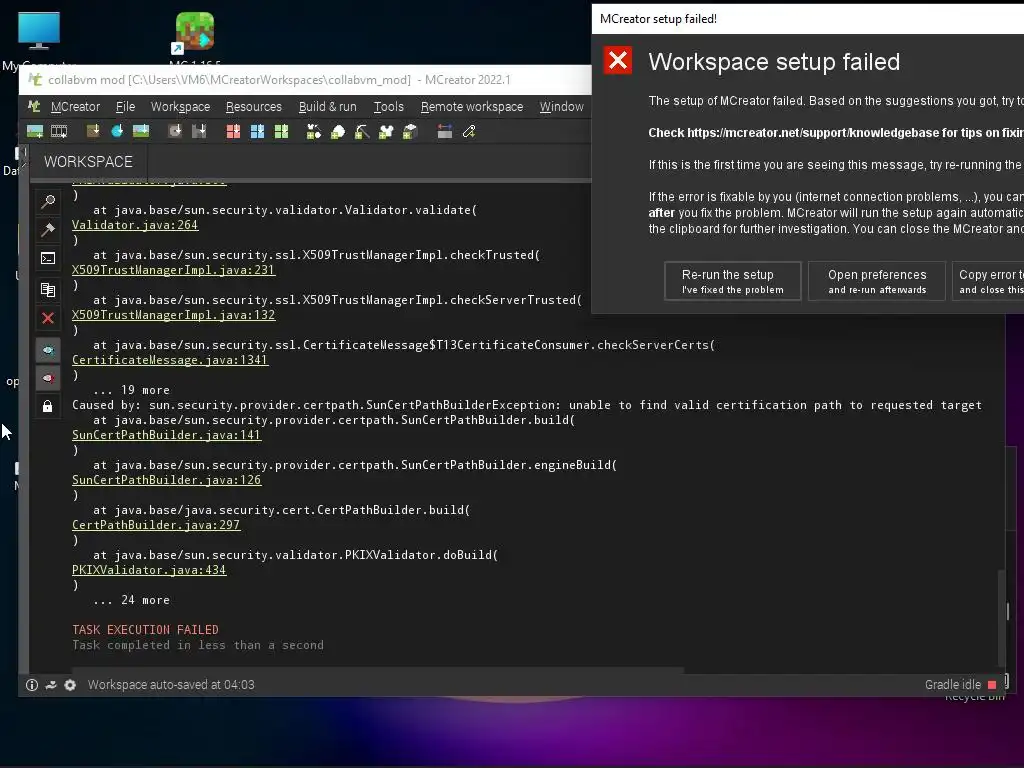Click the Open preferences button in the dialog
The image size is (1024, 768).
click(876, 281)
